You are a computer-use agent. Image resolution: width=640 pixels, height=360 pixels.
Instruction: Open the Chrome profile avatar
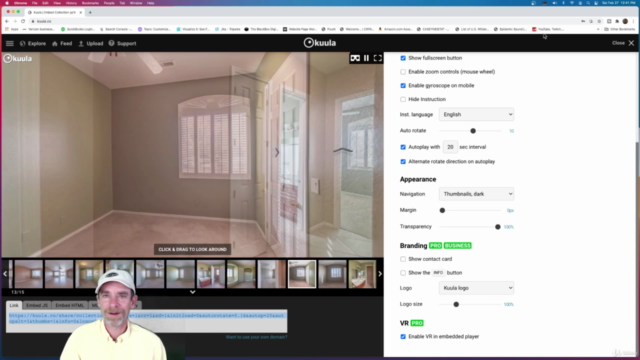pyautogui.click(x=625, y=21)
